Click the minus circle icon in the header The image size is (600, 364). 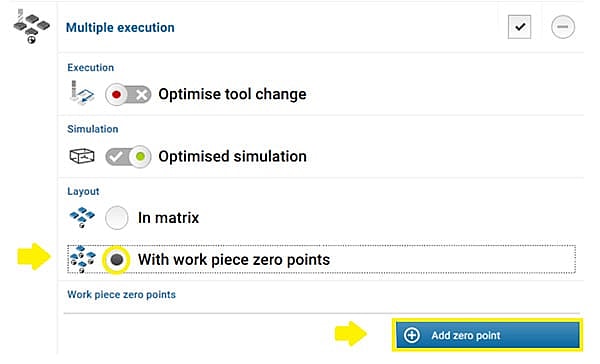[x=562, y=27]
